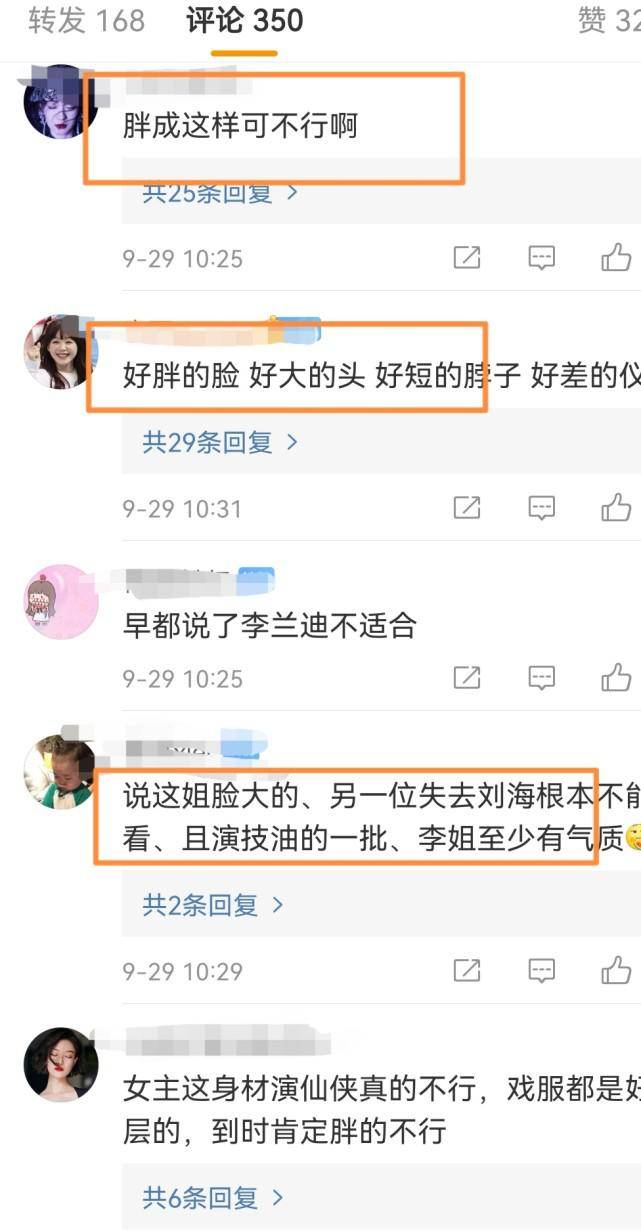This screenshot has width=641, height=1231.
Task: Select the 评论 350 tab
Action: tap(244, 21)
